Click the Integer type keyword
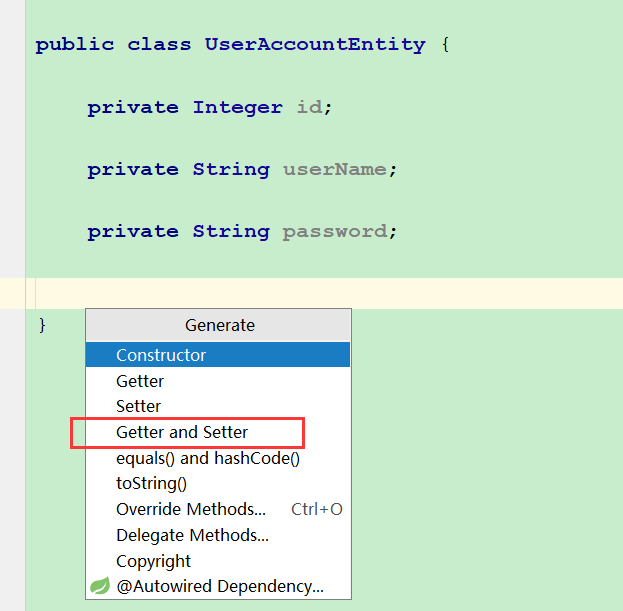The height and width of the screenshot is (611, 623). (238, 107)
